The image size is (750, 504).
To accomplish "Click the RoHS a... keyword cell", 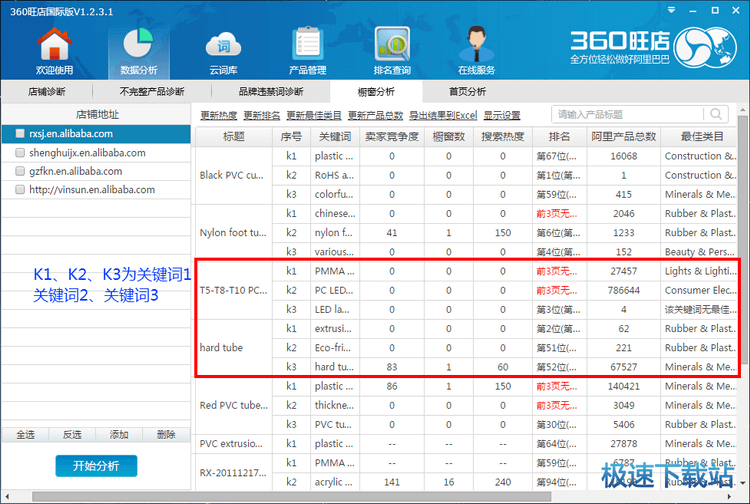I will tap(335, 175).
